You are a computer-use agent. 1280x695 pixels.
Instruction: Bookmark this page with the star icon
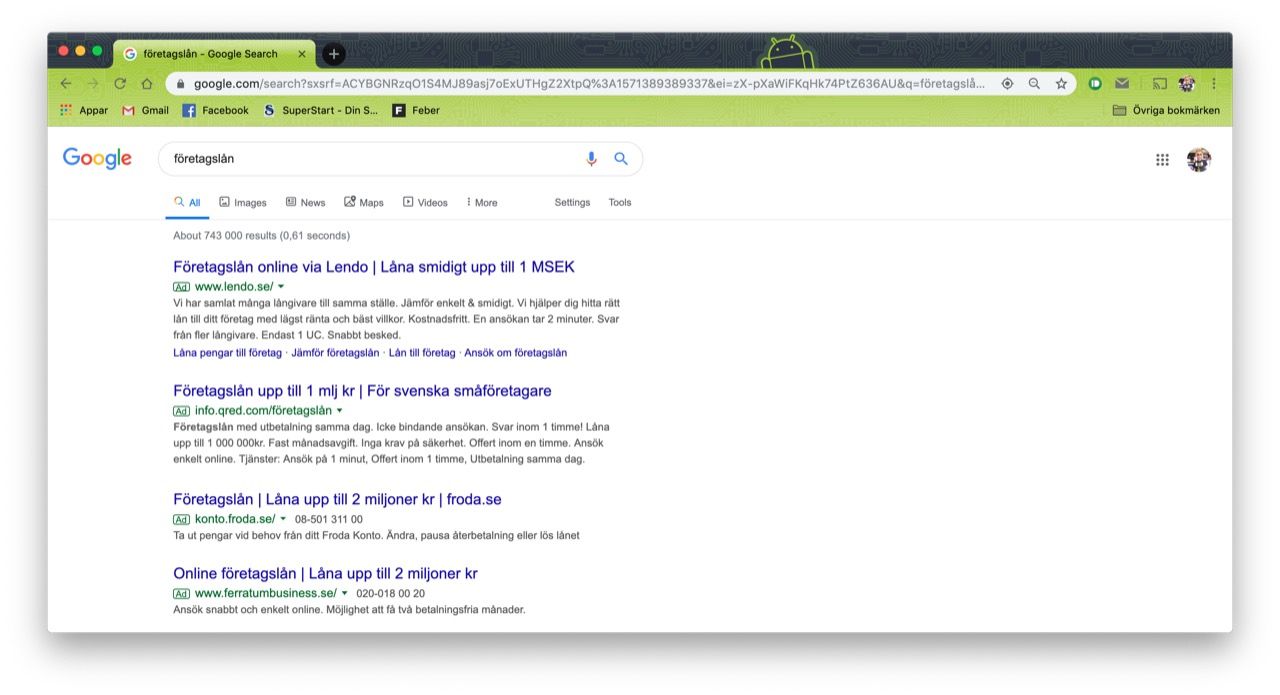pyautogui.click(x=1061, y=84)
